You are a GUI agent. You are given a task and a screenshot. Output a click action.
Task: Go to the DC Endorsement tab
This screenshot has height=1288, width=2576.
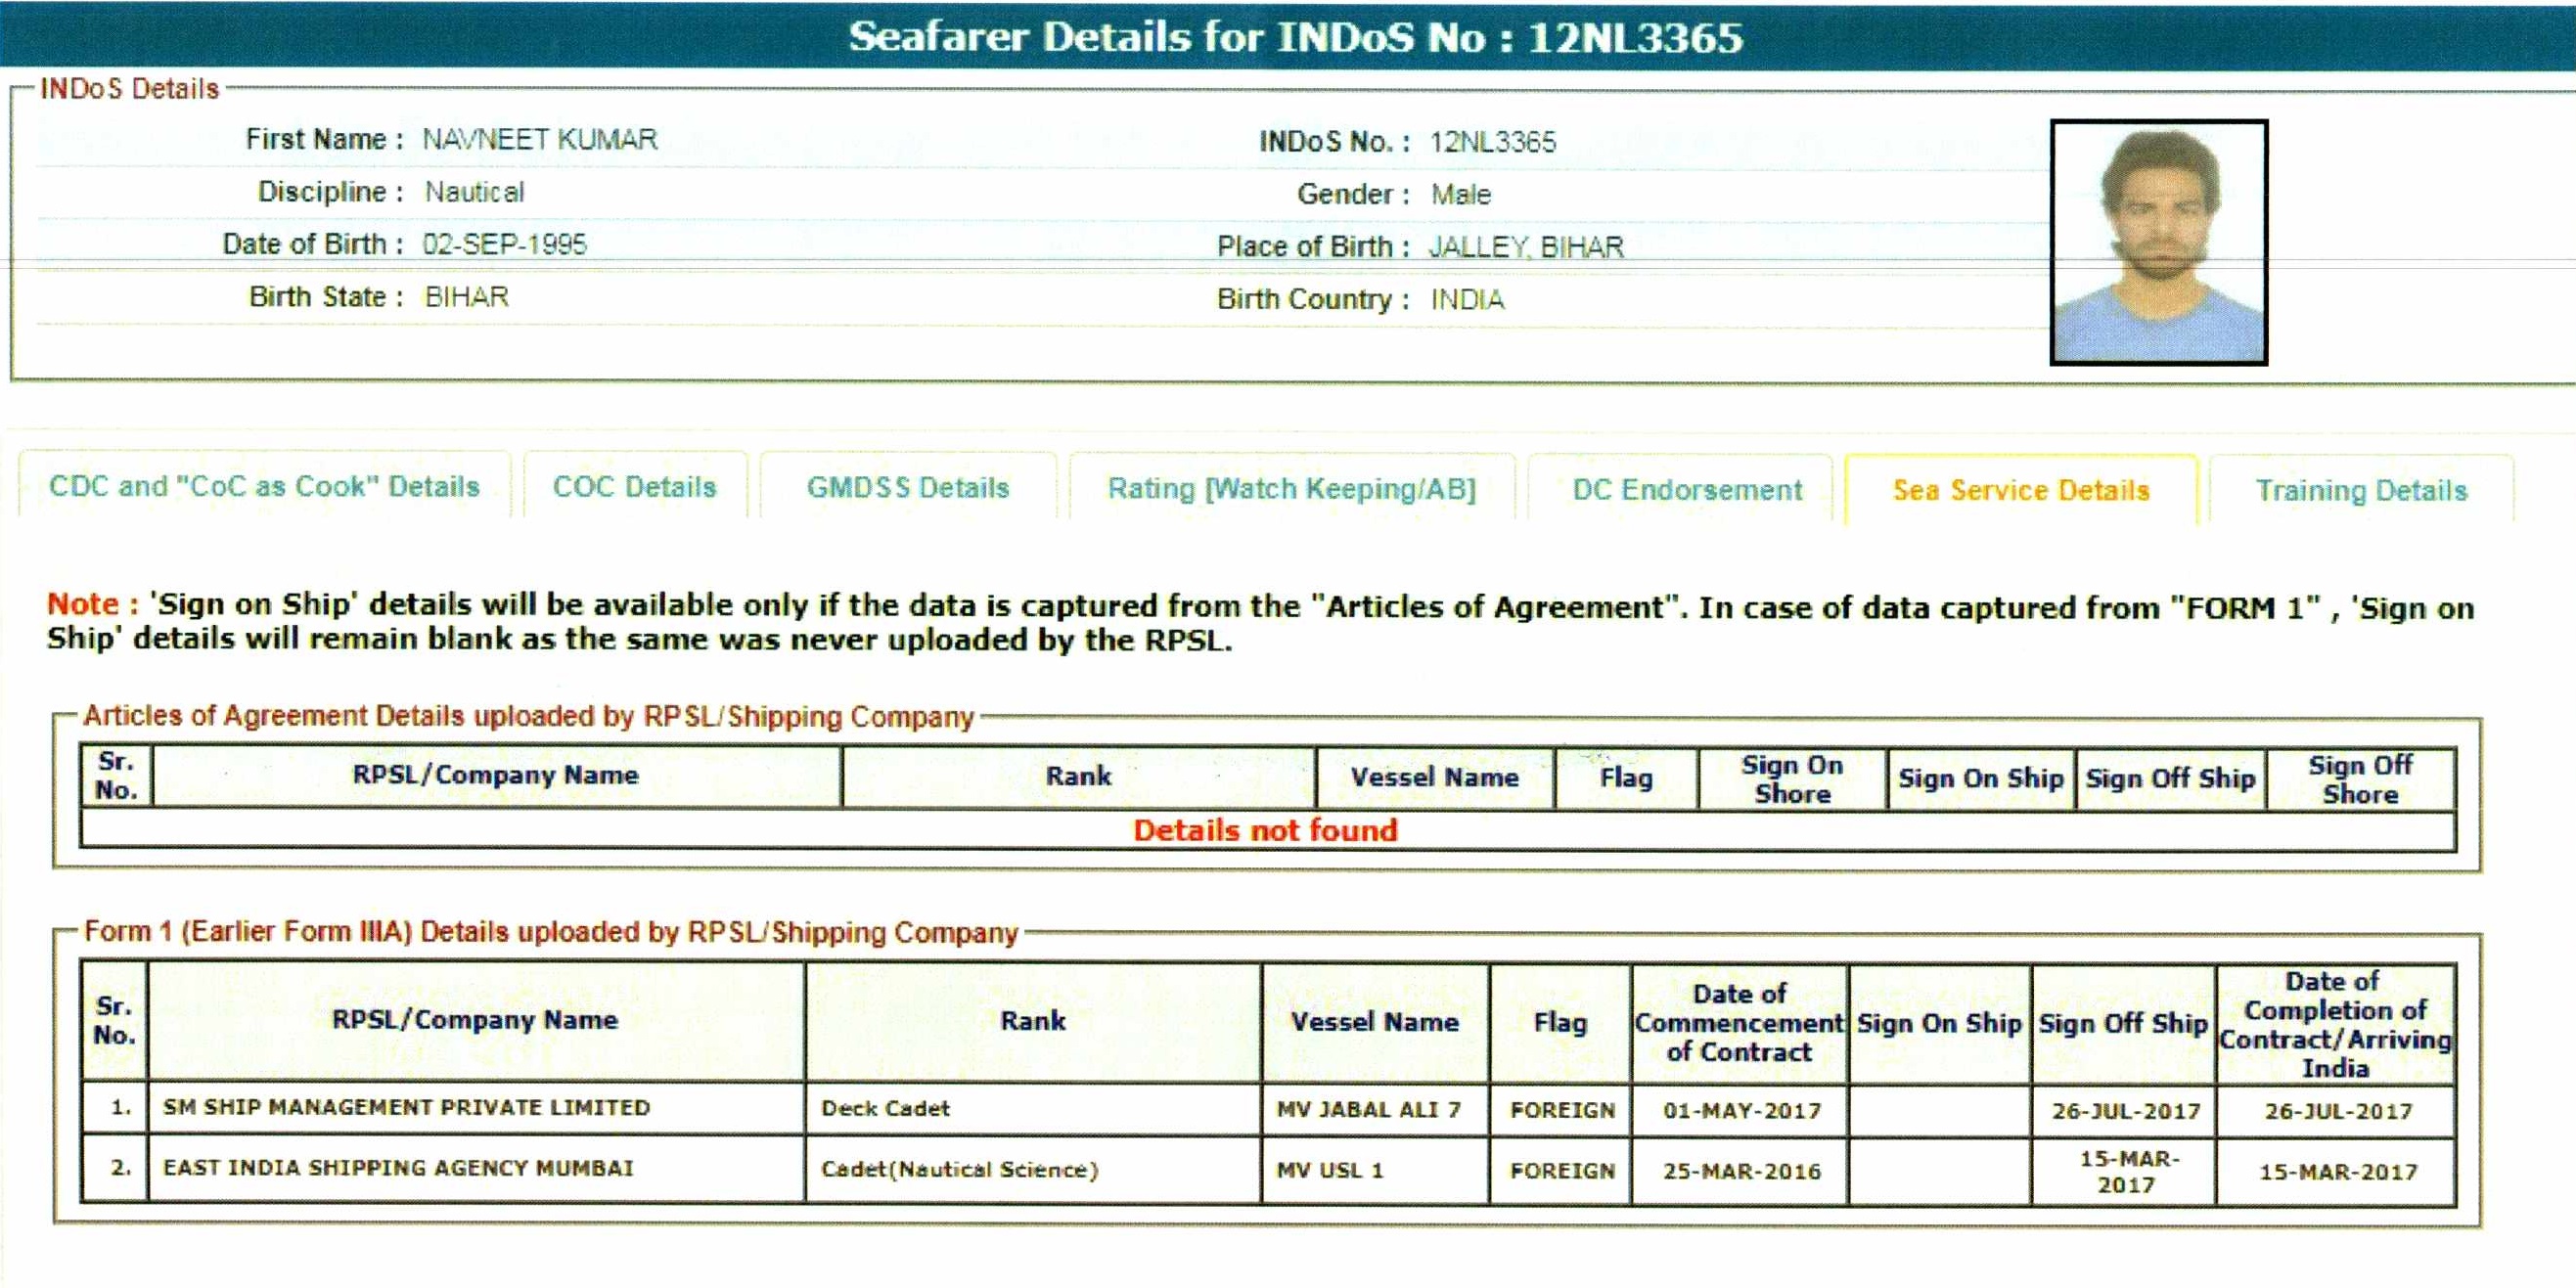click(1687, 490)
